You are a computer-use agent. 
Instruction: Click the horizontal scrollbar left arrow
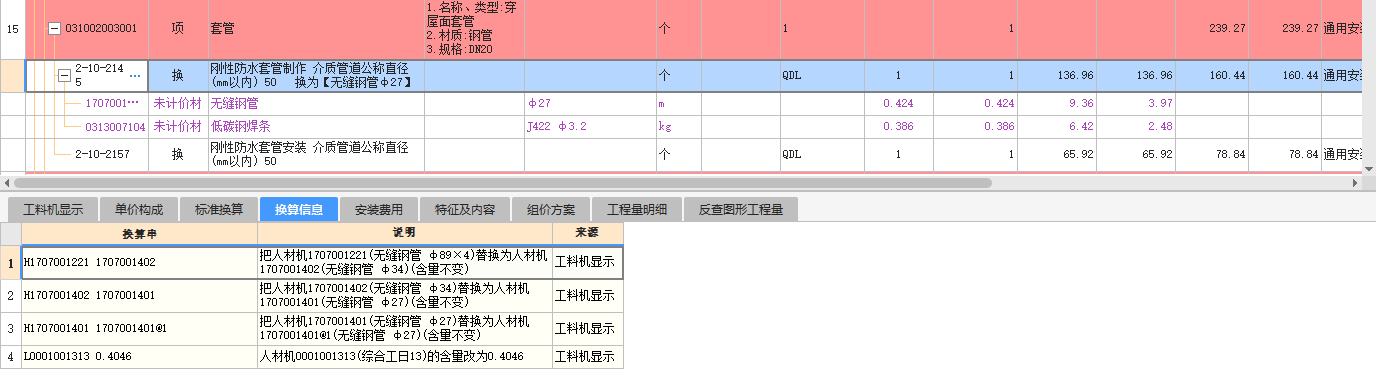pos(7,184)
